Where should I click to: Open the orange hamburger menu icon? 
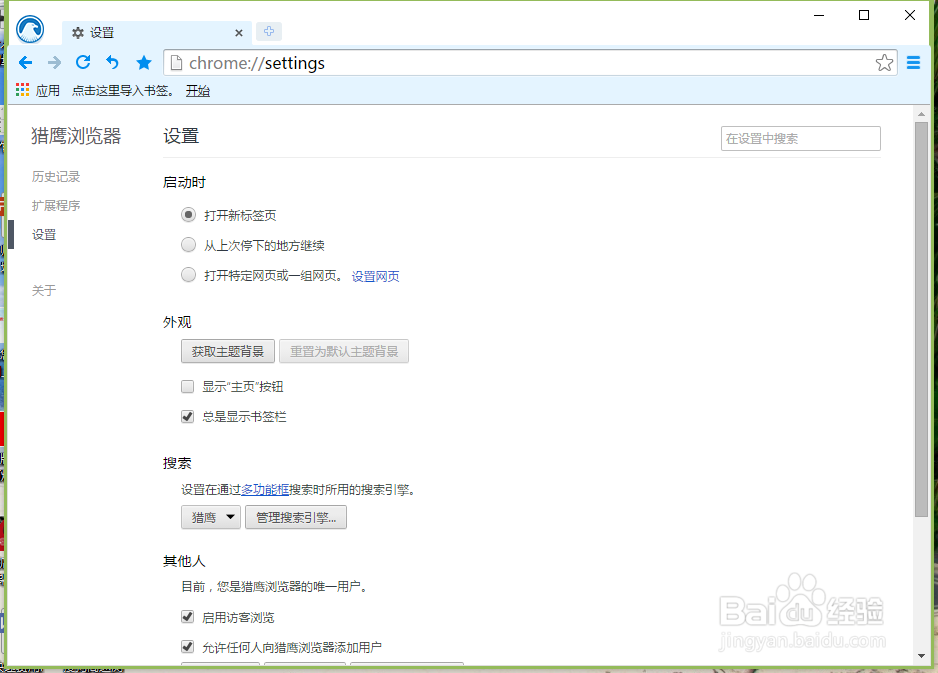point(913,62)
